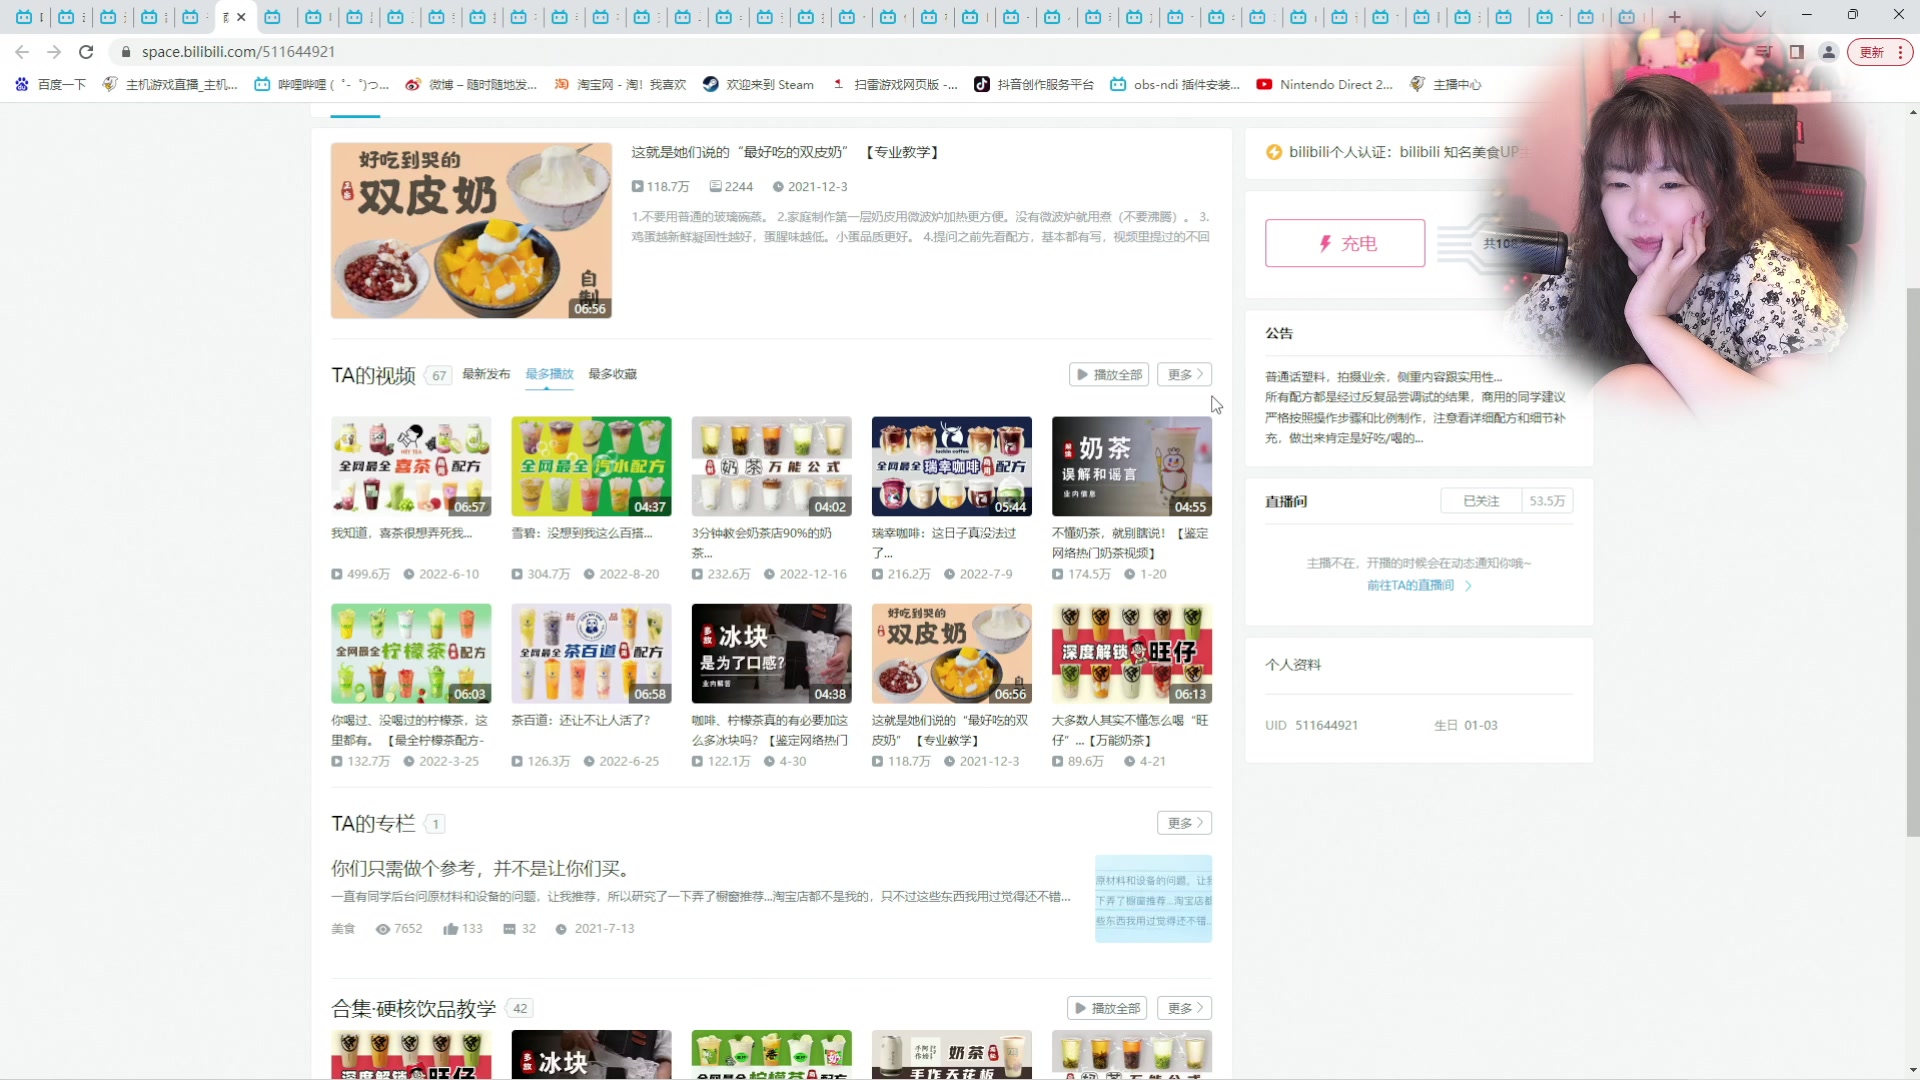The width and height of the screenshot is (1920, 1080).
Task: Click the 53.5万 follower count
Action: (1547, 501)
